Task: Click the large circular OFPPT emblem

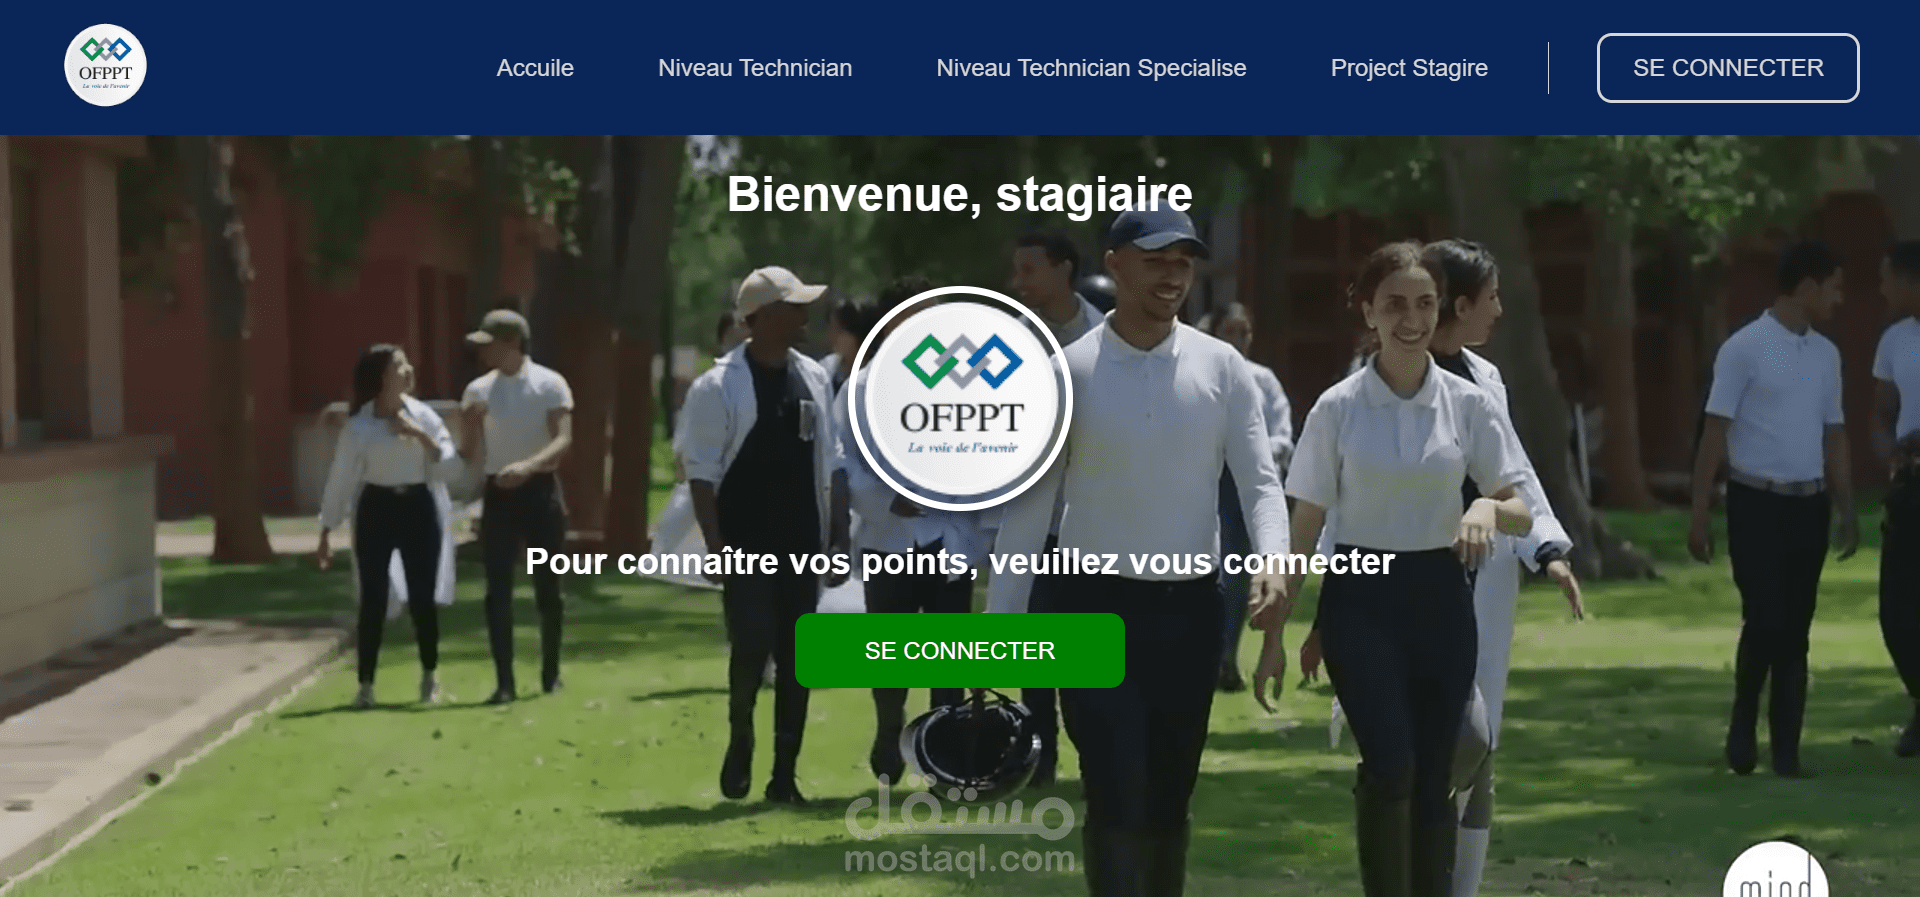Action: tap(960, 398)
